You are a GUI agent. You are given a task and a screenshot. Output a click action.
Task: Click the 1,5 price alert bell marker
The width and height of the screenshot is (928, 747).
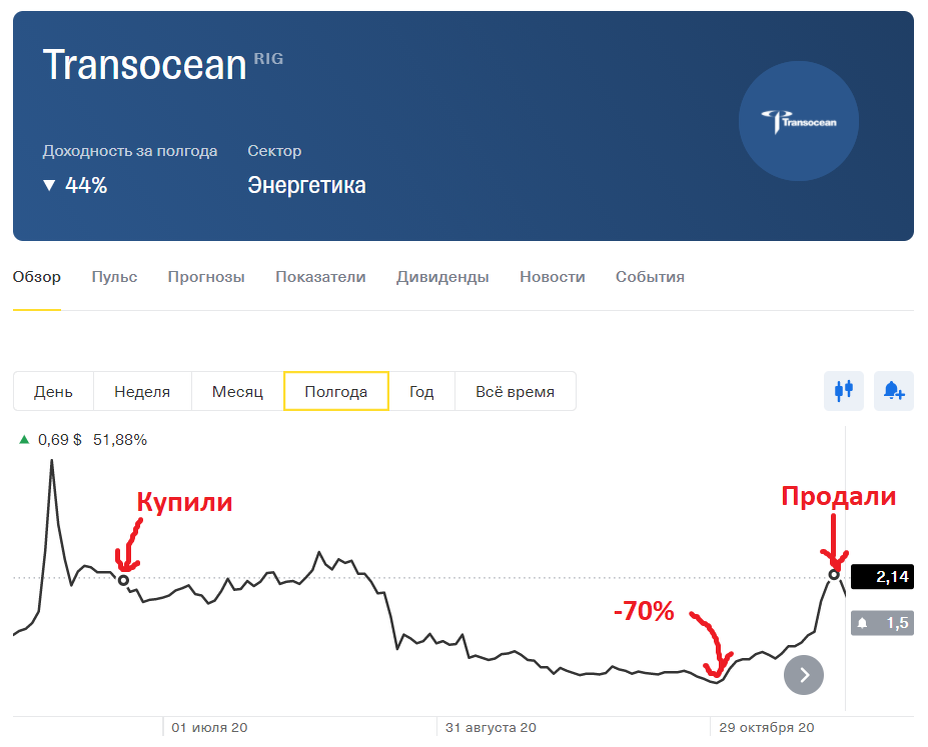tap(882, 623)
